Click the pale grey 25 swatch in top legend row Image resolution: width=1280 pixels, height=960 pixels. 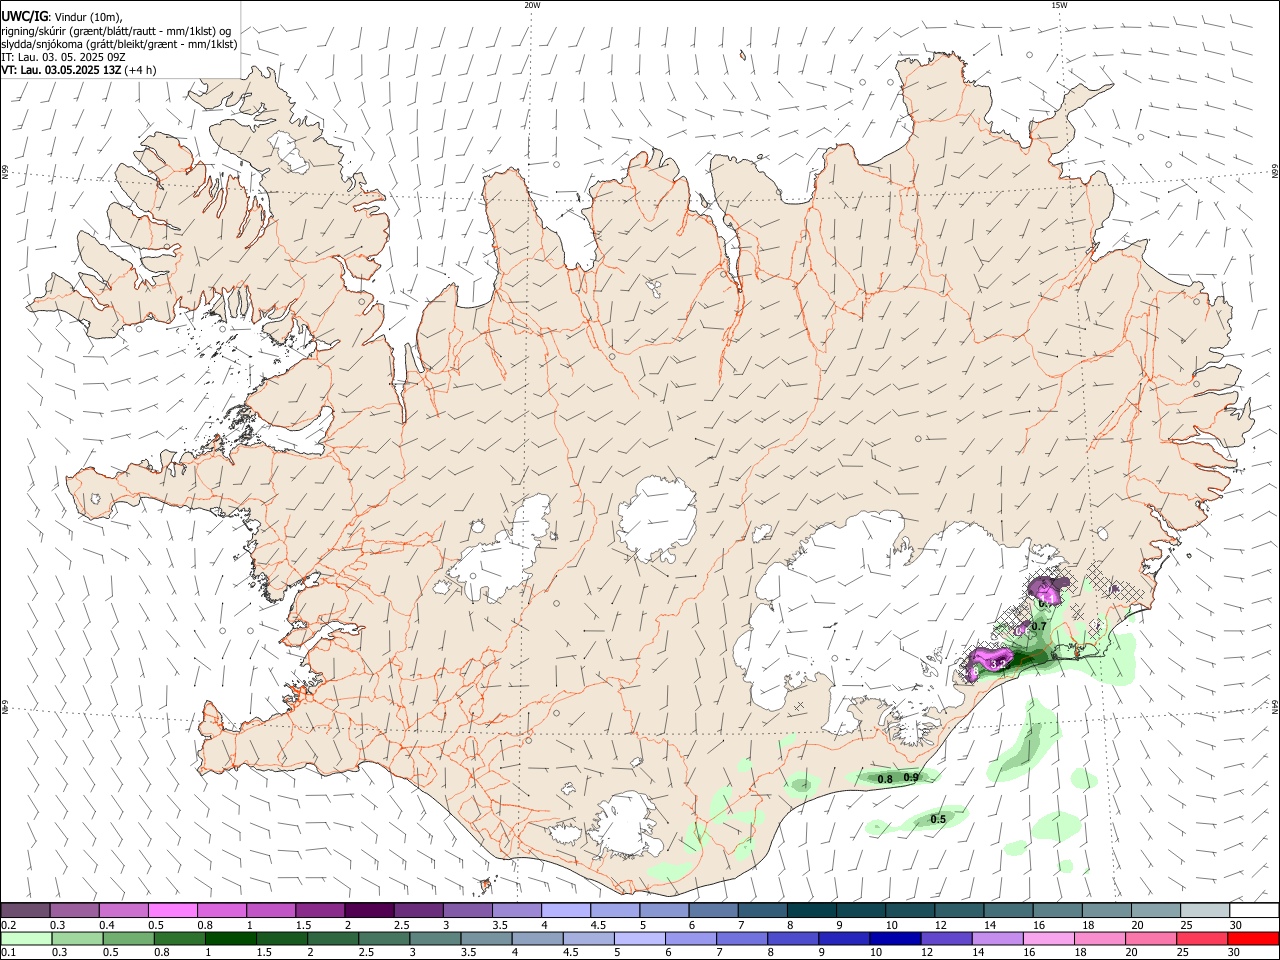click(1204, 910)
